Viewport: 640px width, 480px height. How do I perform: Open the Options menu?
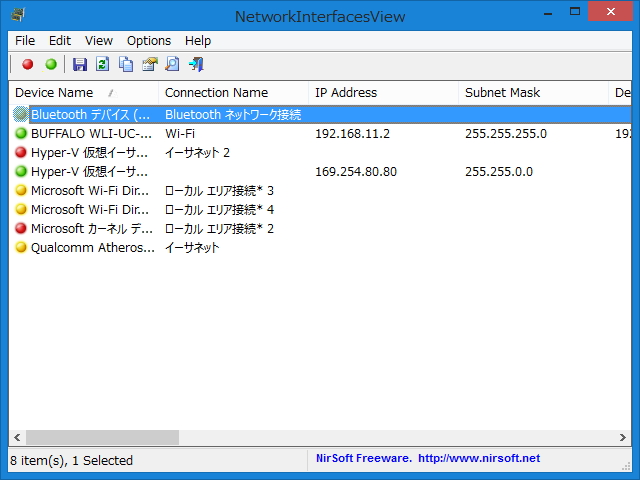point(149,41)
